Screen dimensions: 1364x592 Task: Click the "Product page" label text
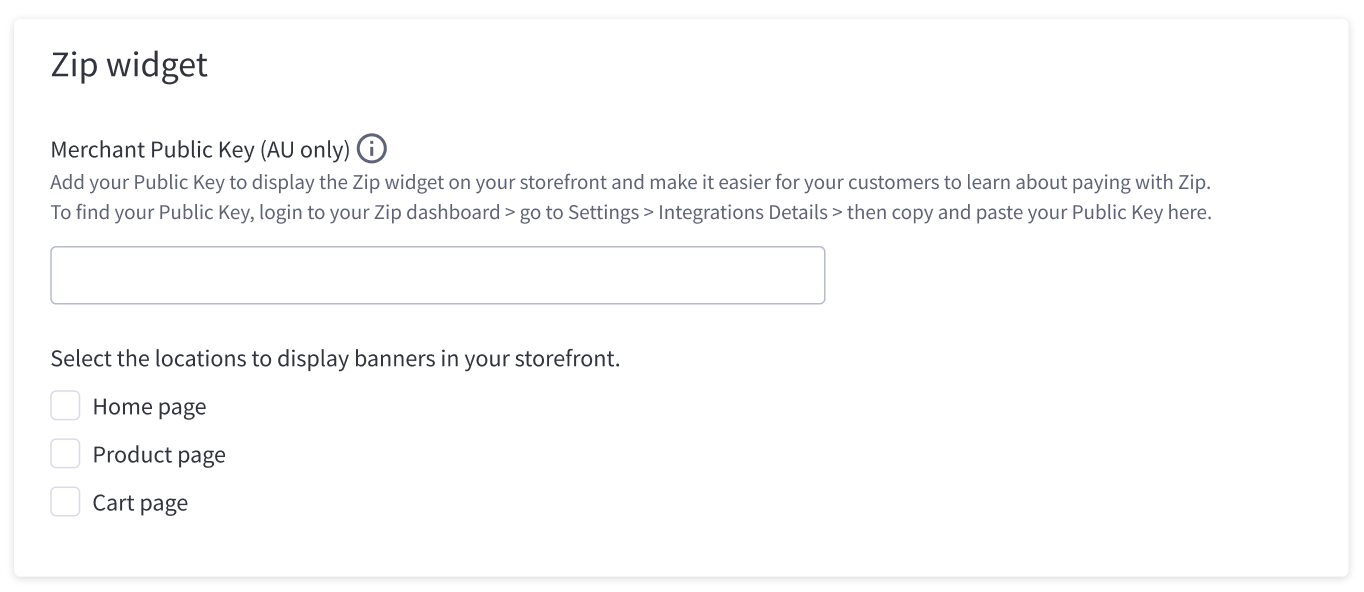pos(159,455)
